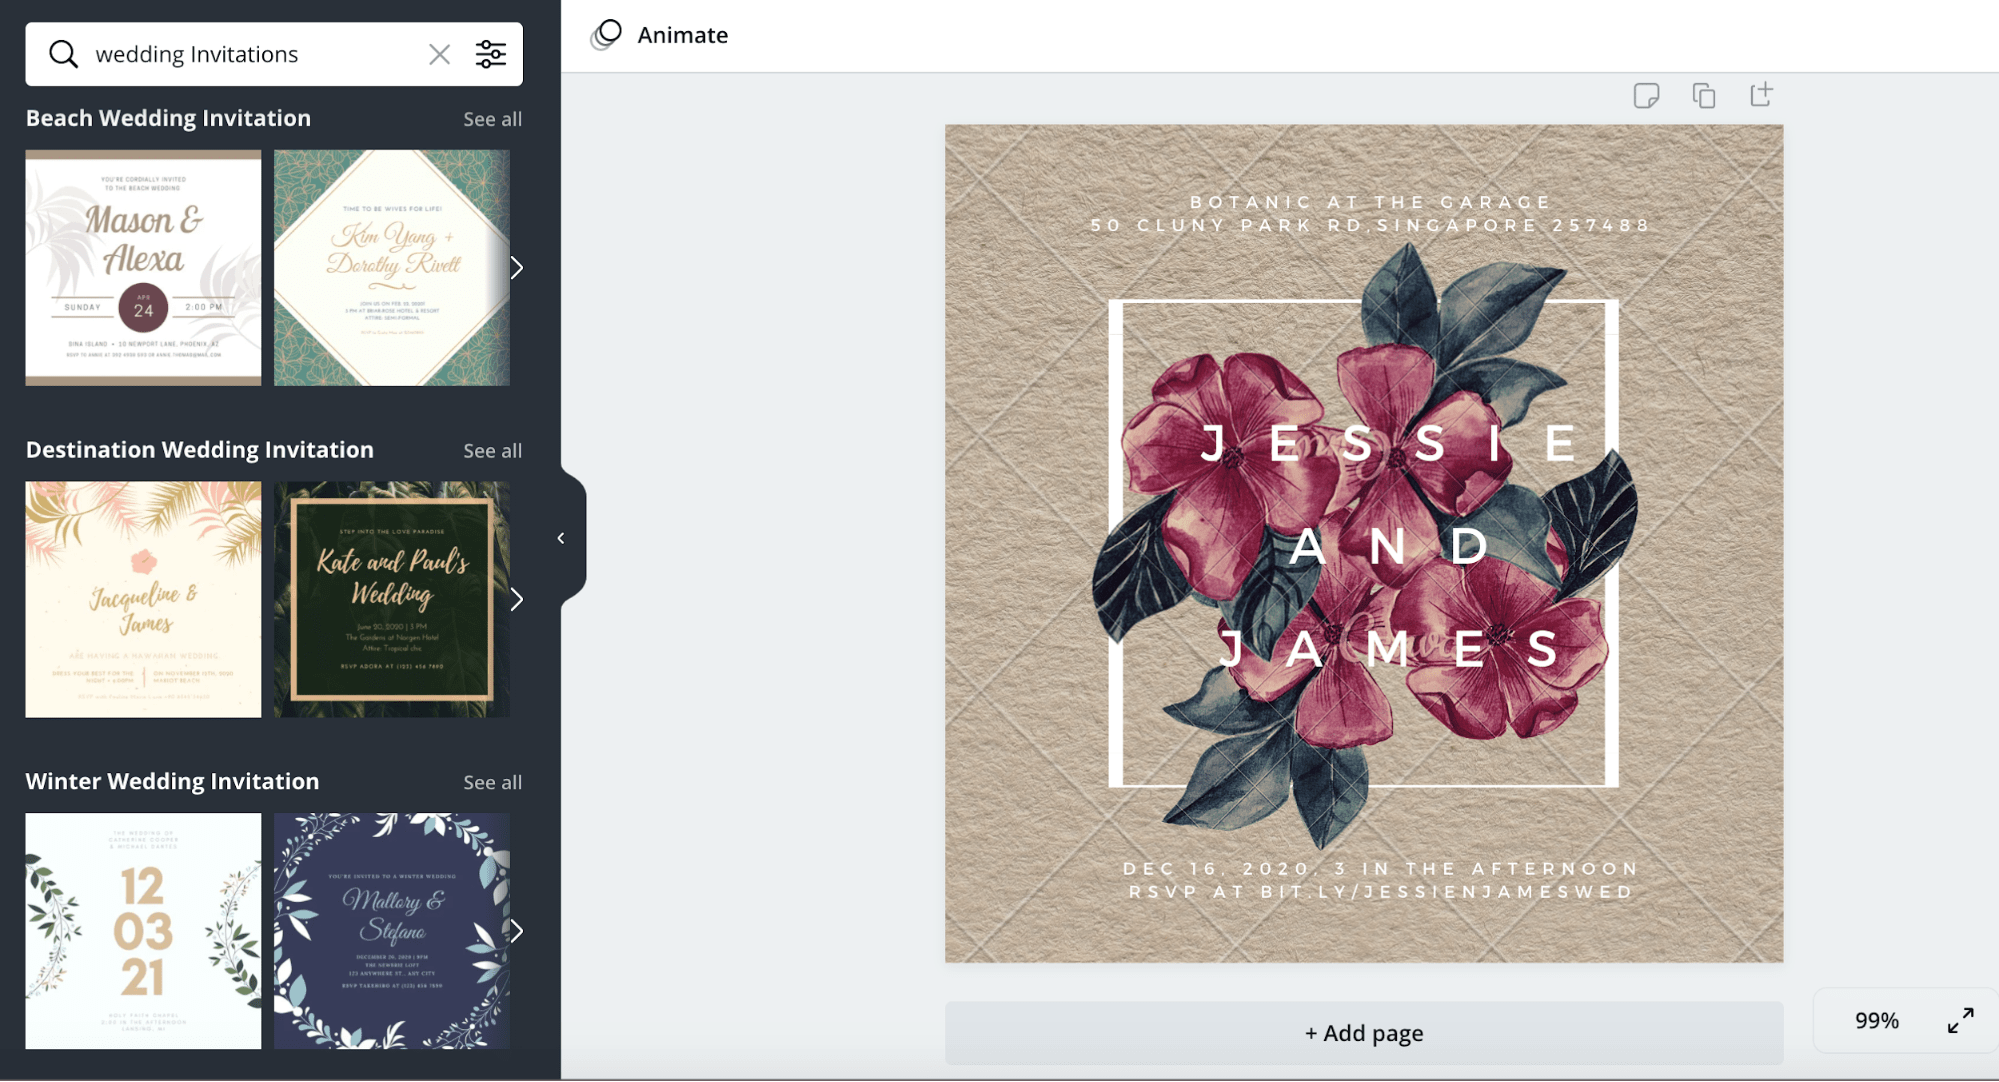
Task: Add a new page using plus-page icon
Action: 1761,94
